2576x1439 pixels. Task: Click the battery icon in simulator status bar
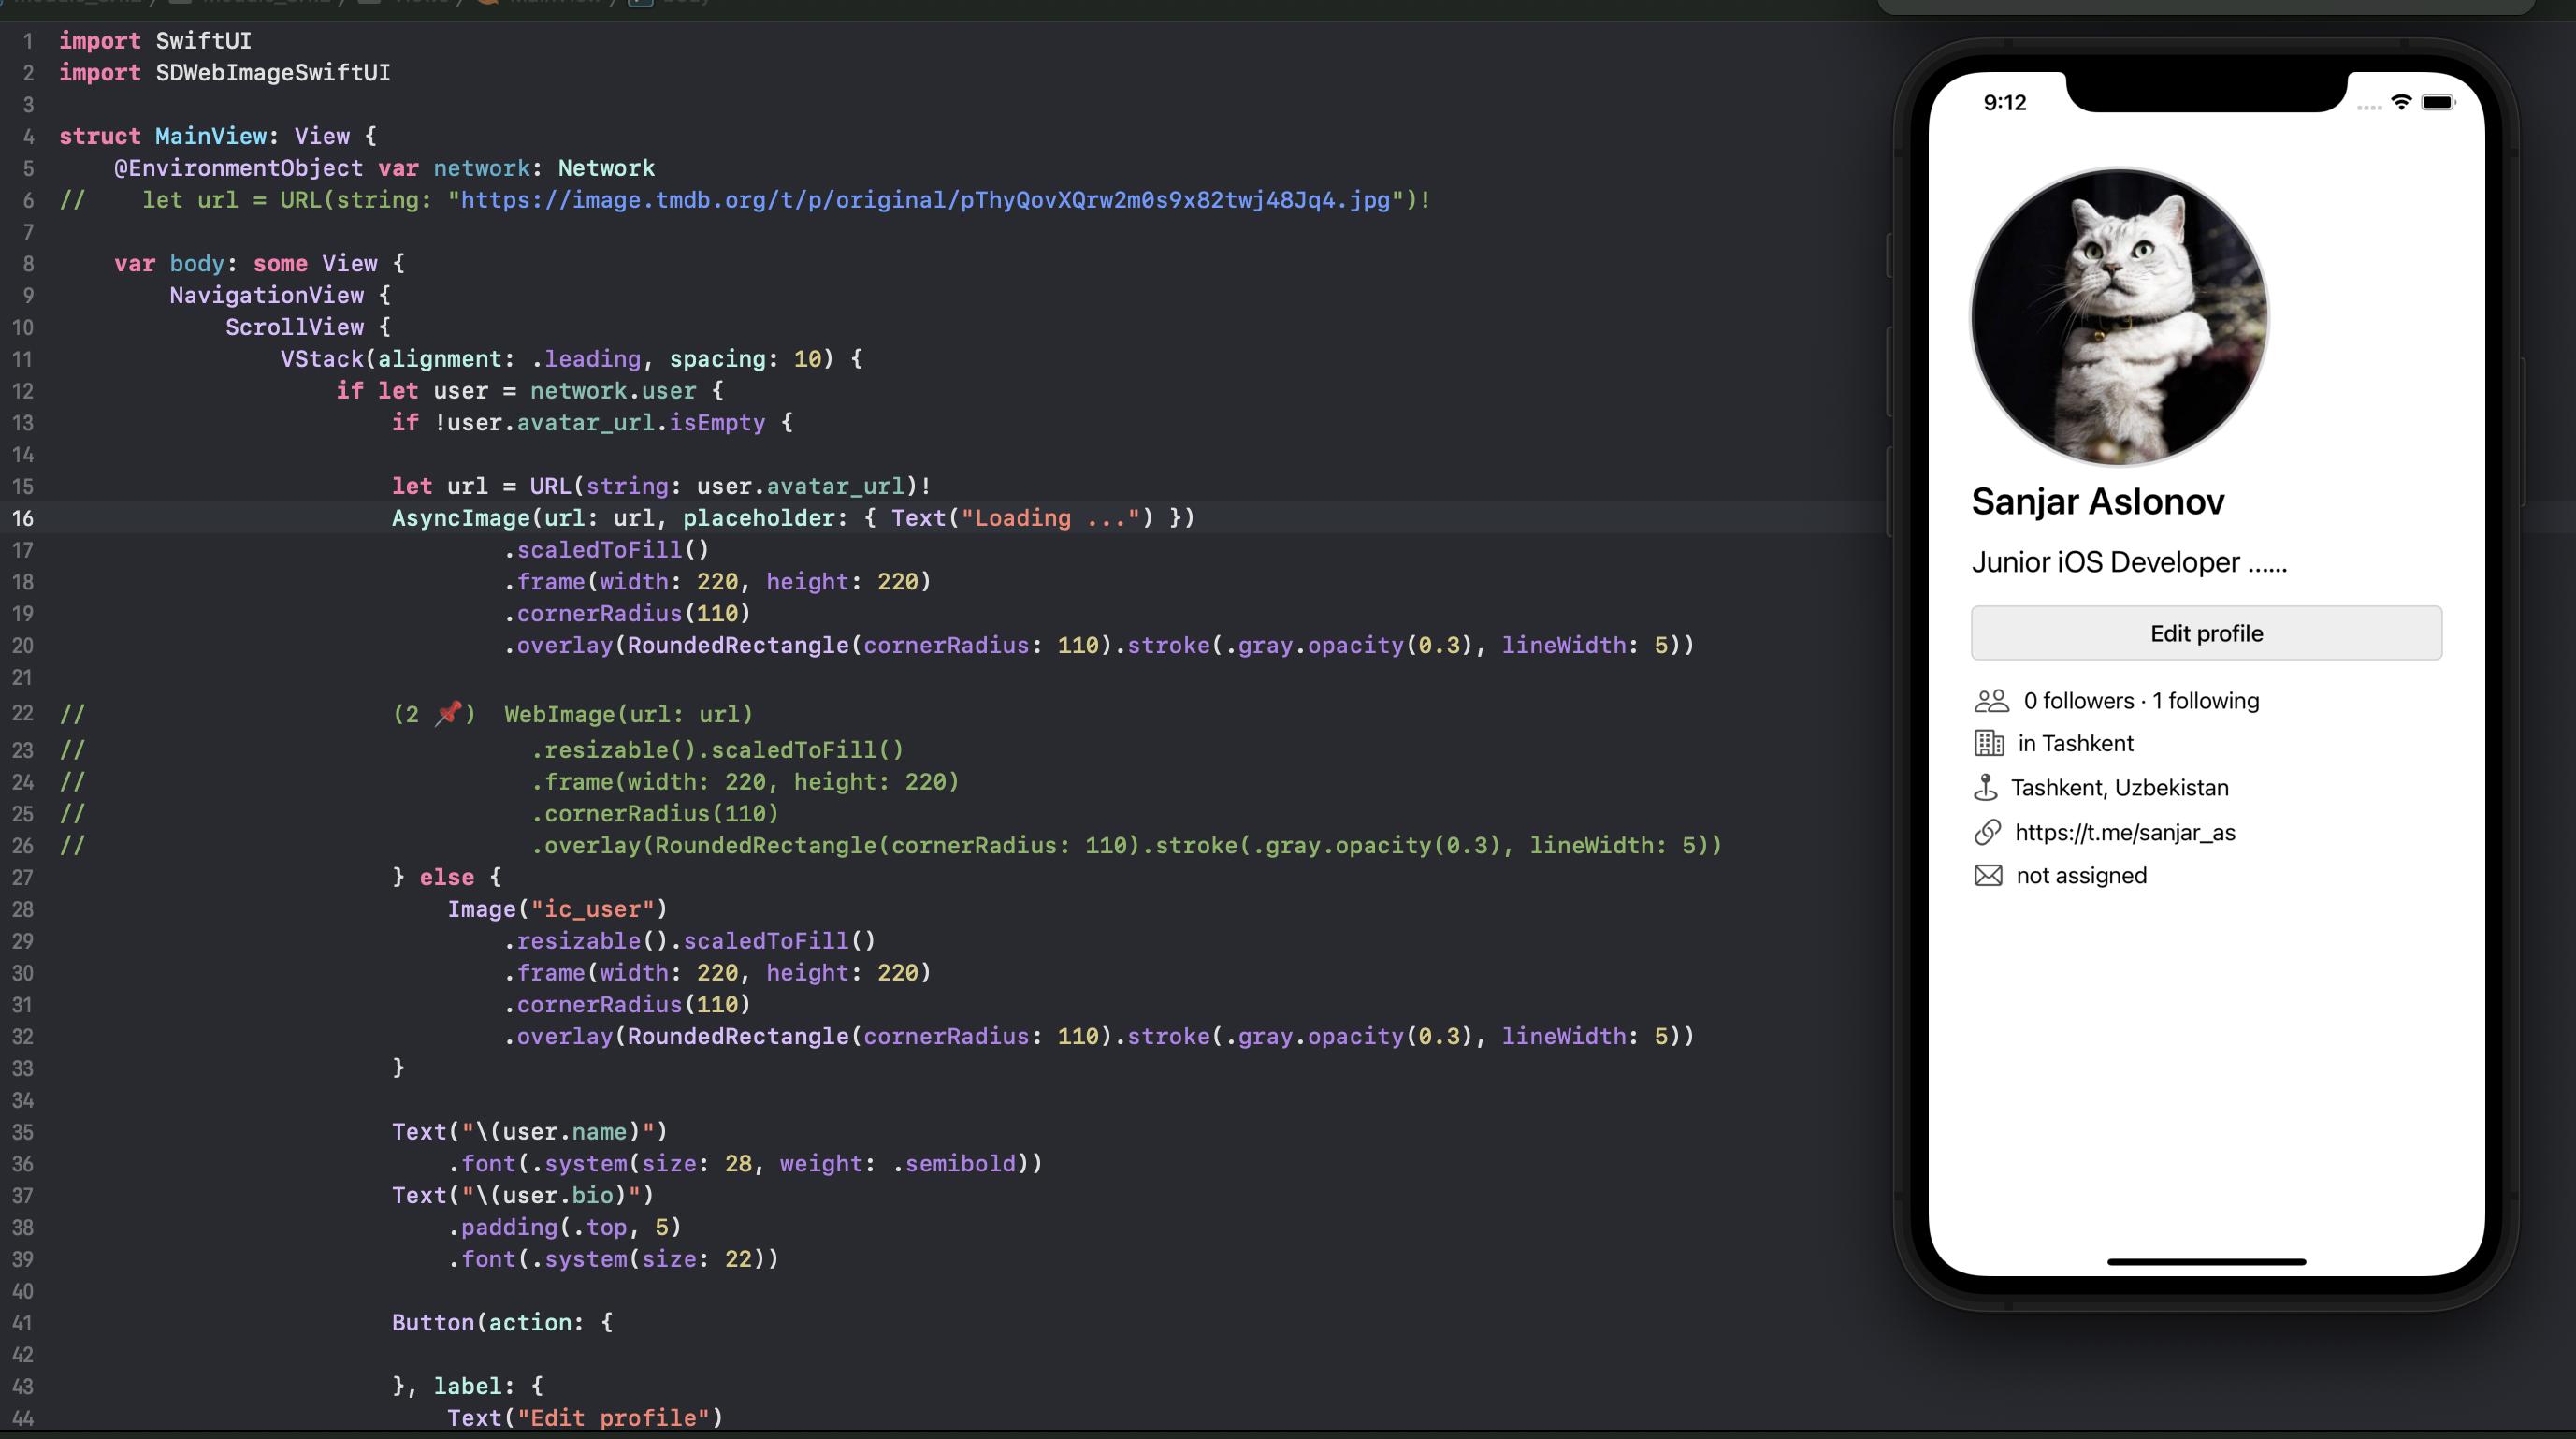(2437, 103)
